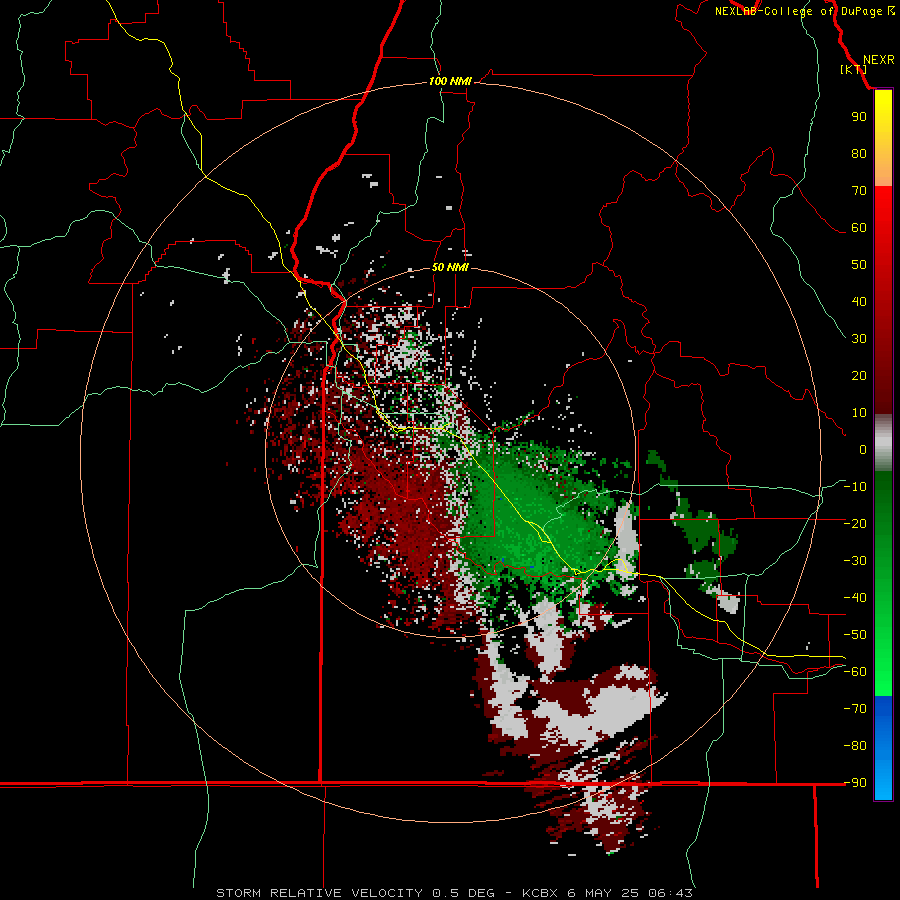Click the 20 value on the velocity scale
The height and width of the screenshot is (900, 900).
pos(859,376)
